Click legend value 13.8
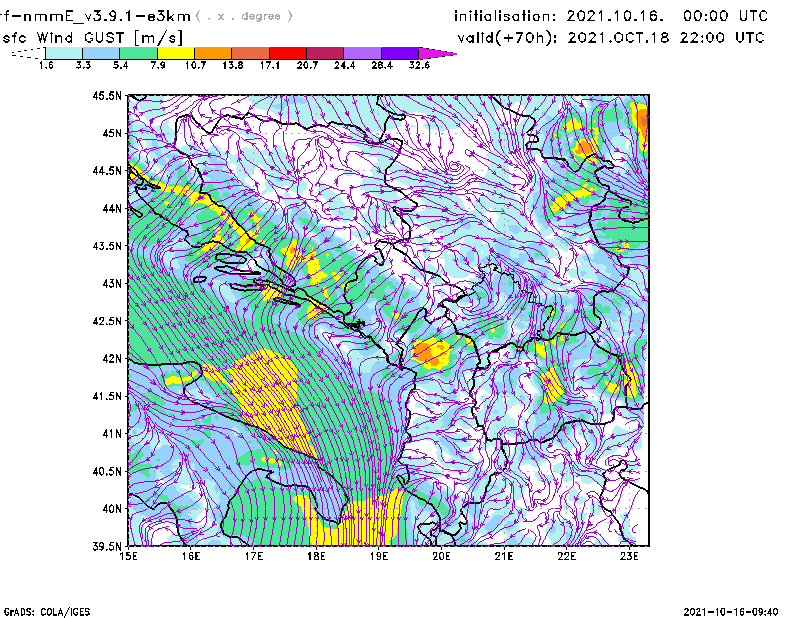The width and height of the screenshot is (800, 618). (233, 65)
